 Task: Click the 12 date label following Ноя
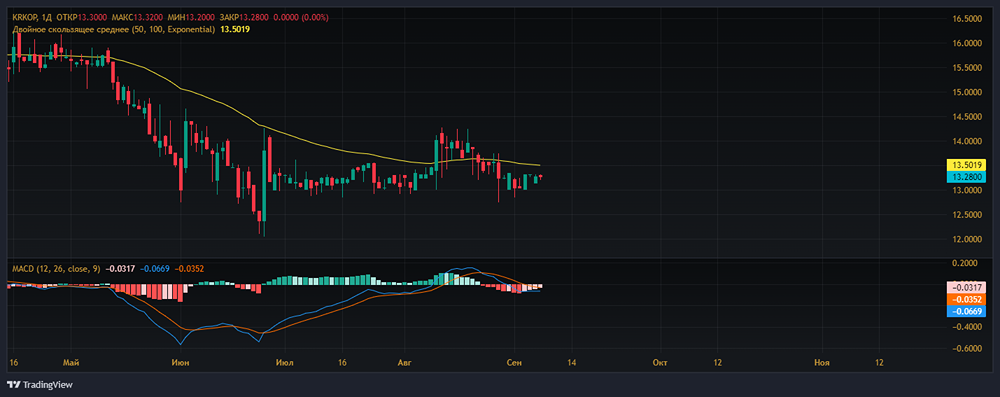(878, 363)
